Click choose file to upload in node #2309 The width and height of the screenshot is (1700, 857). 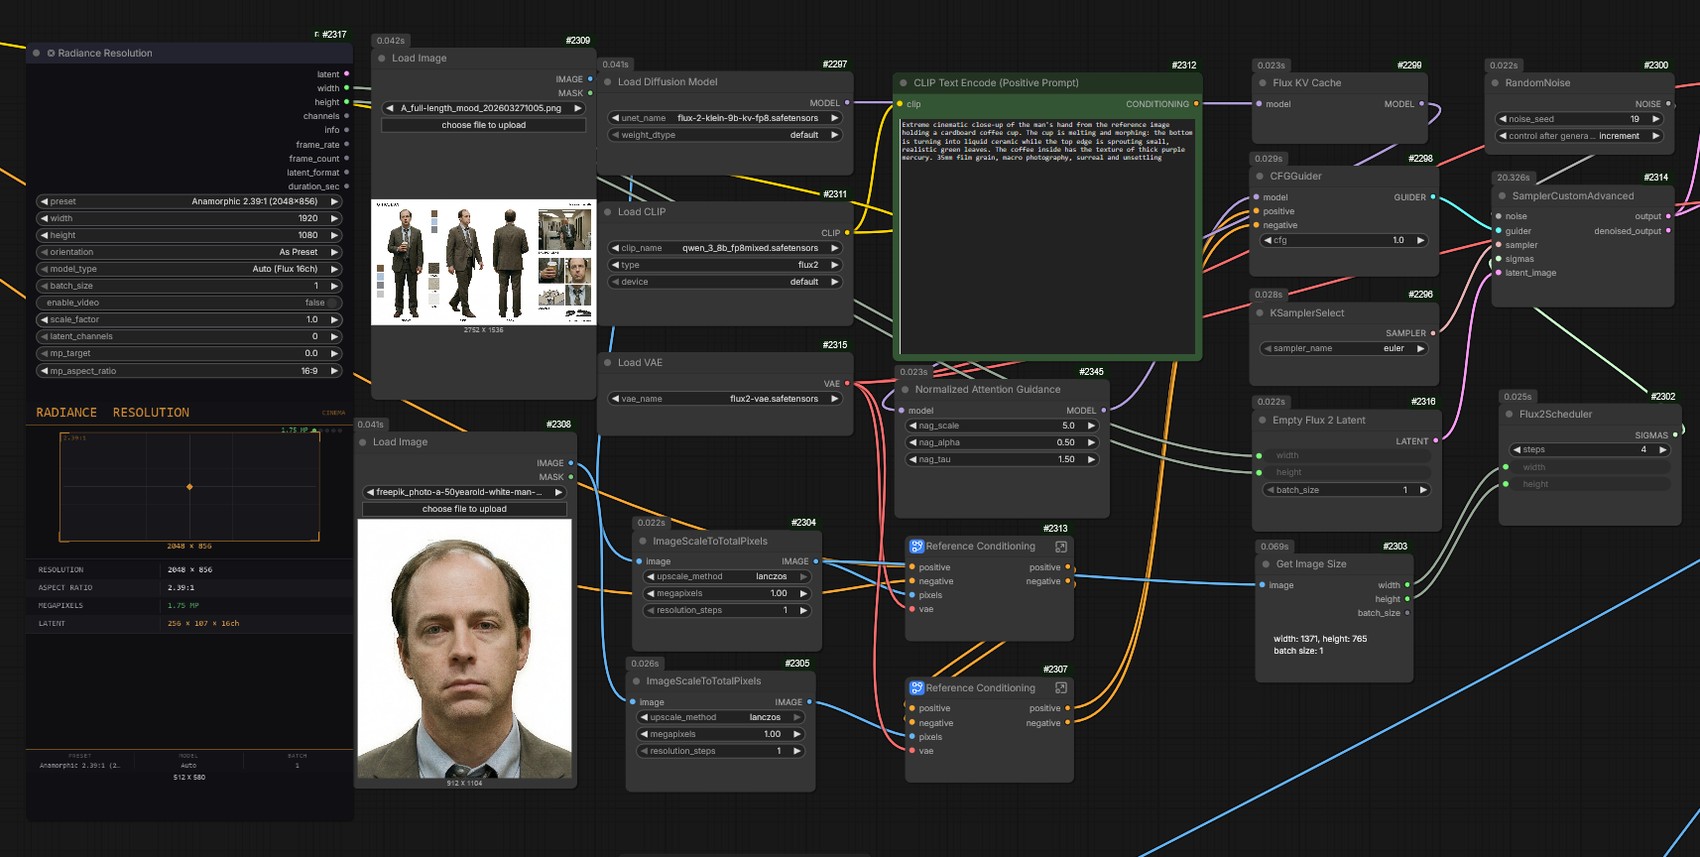tap(484, 125)
